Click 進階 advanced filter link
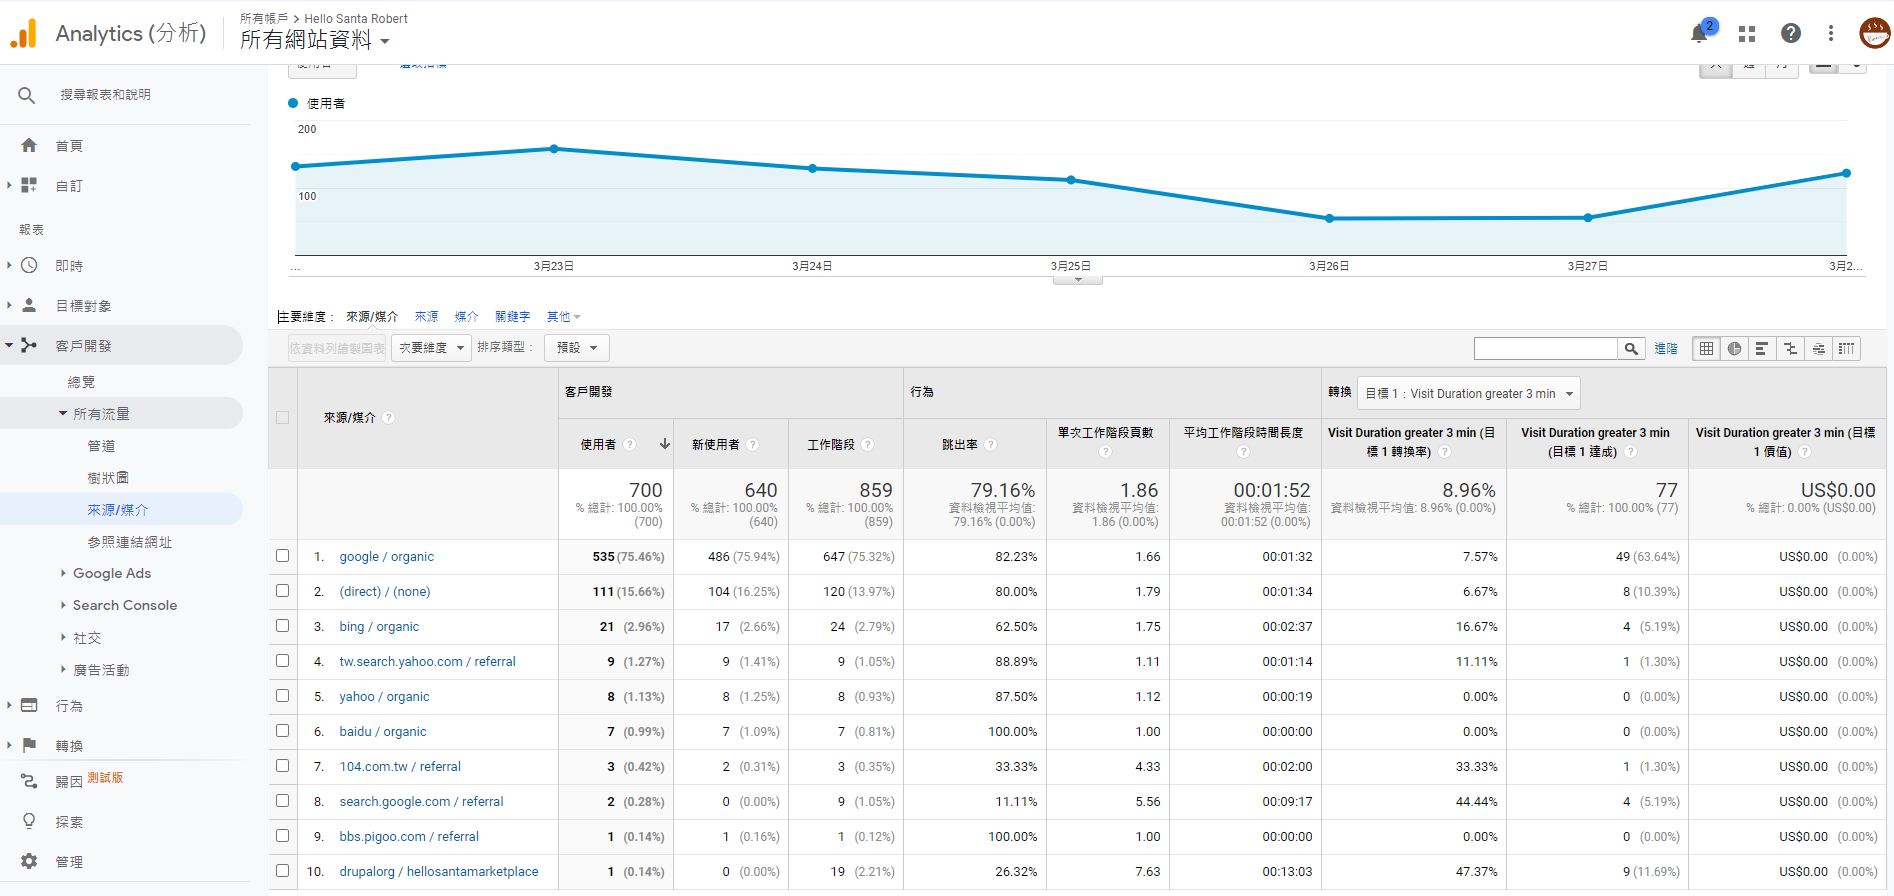Image resolution: width=1894 pixels, height=896 pixels. click(1666, 349)
